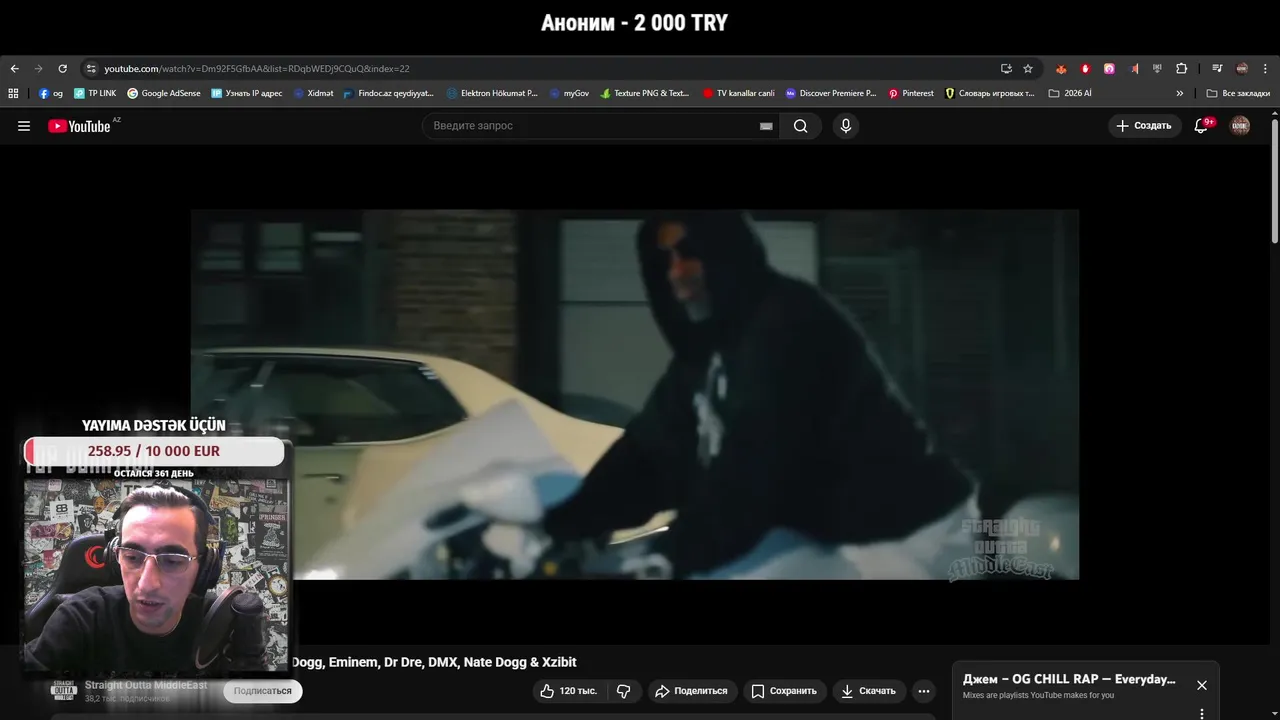The height and width of the screenshot is (720, 1280).
Task: Show more bookmarks with the double chevron
Action: pos(1179,93)
